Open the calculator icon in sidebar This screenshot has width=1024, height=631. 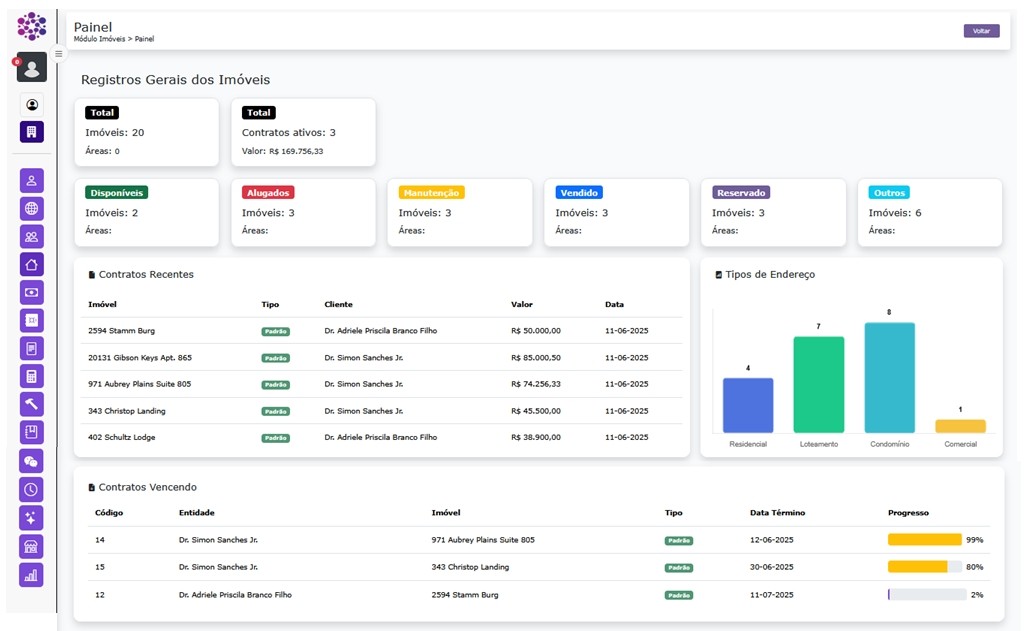coord(32,377)
